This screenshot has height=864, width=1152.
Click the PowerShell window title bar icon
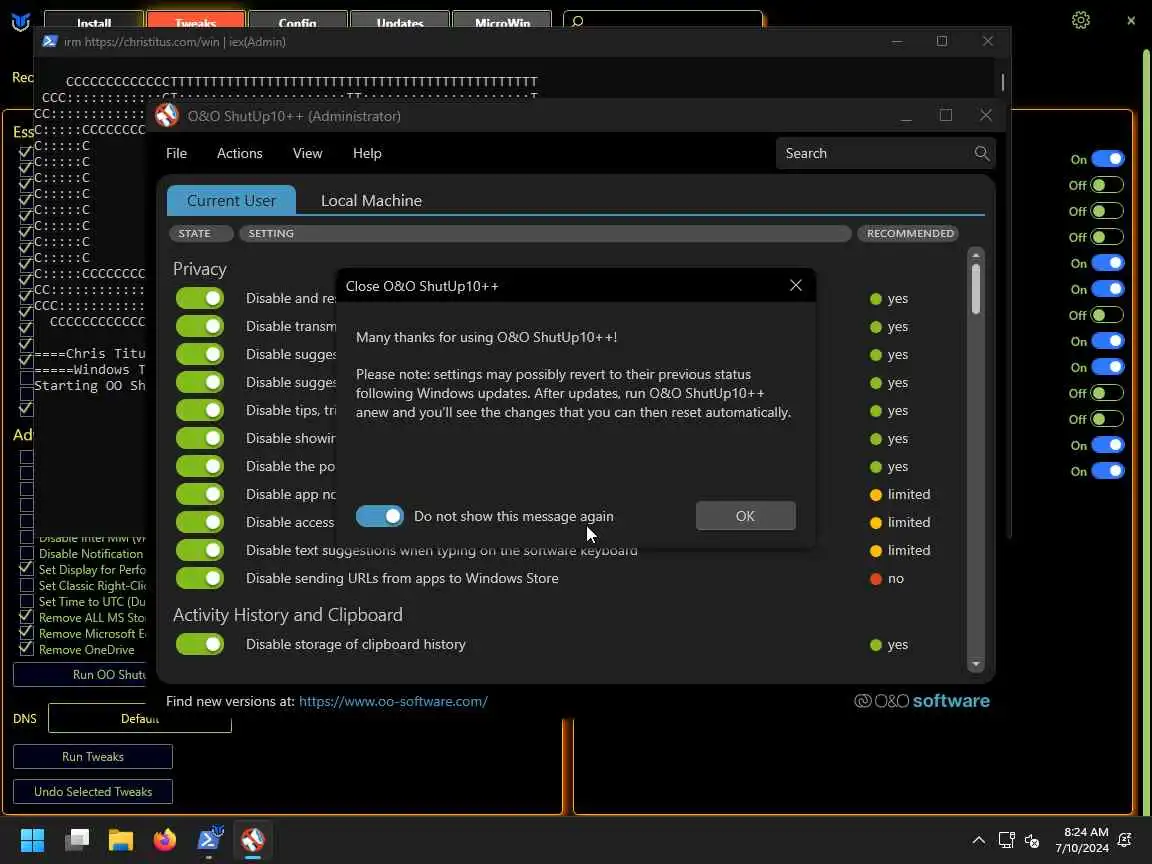point(50,41)
